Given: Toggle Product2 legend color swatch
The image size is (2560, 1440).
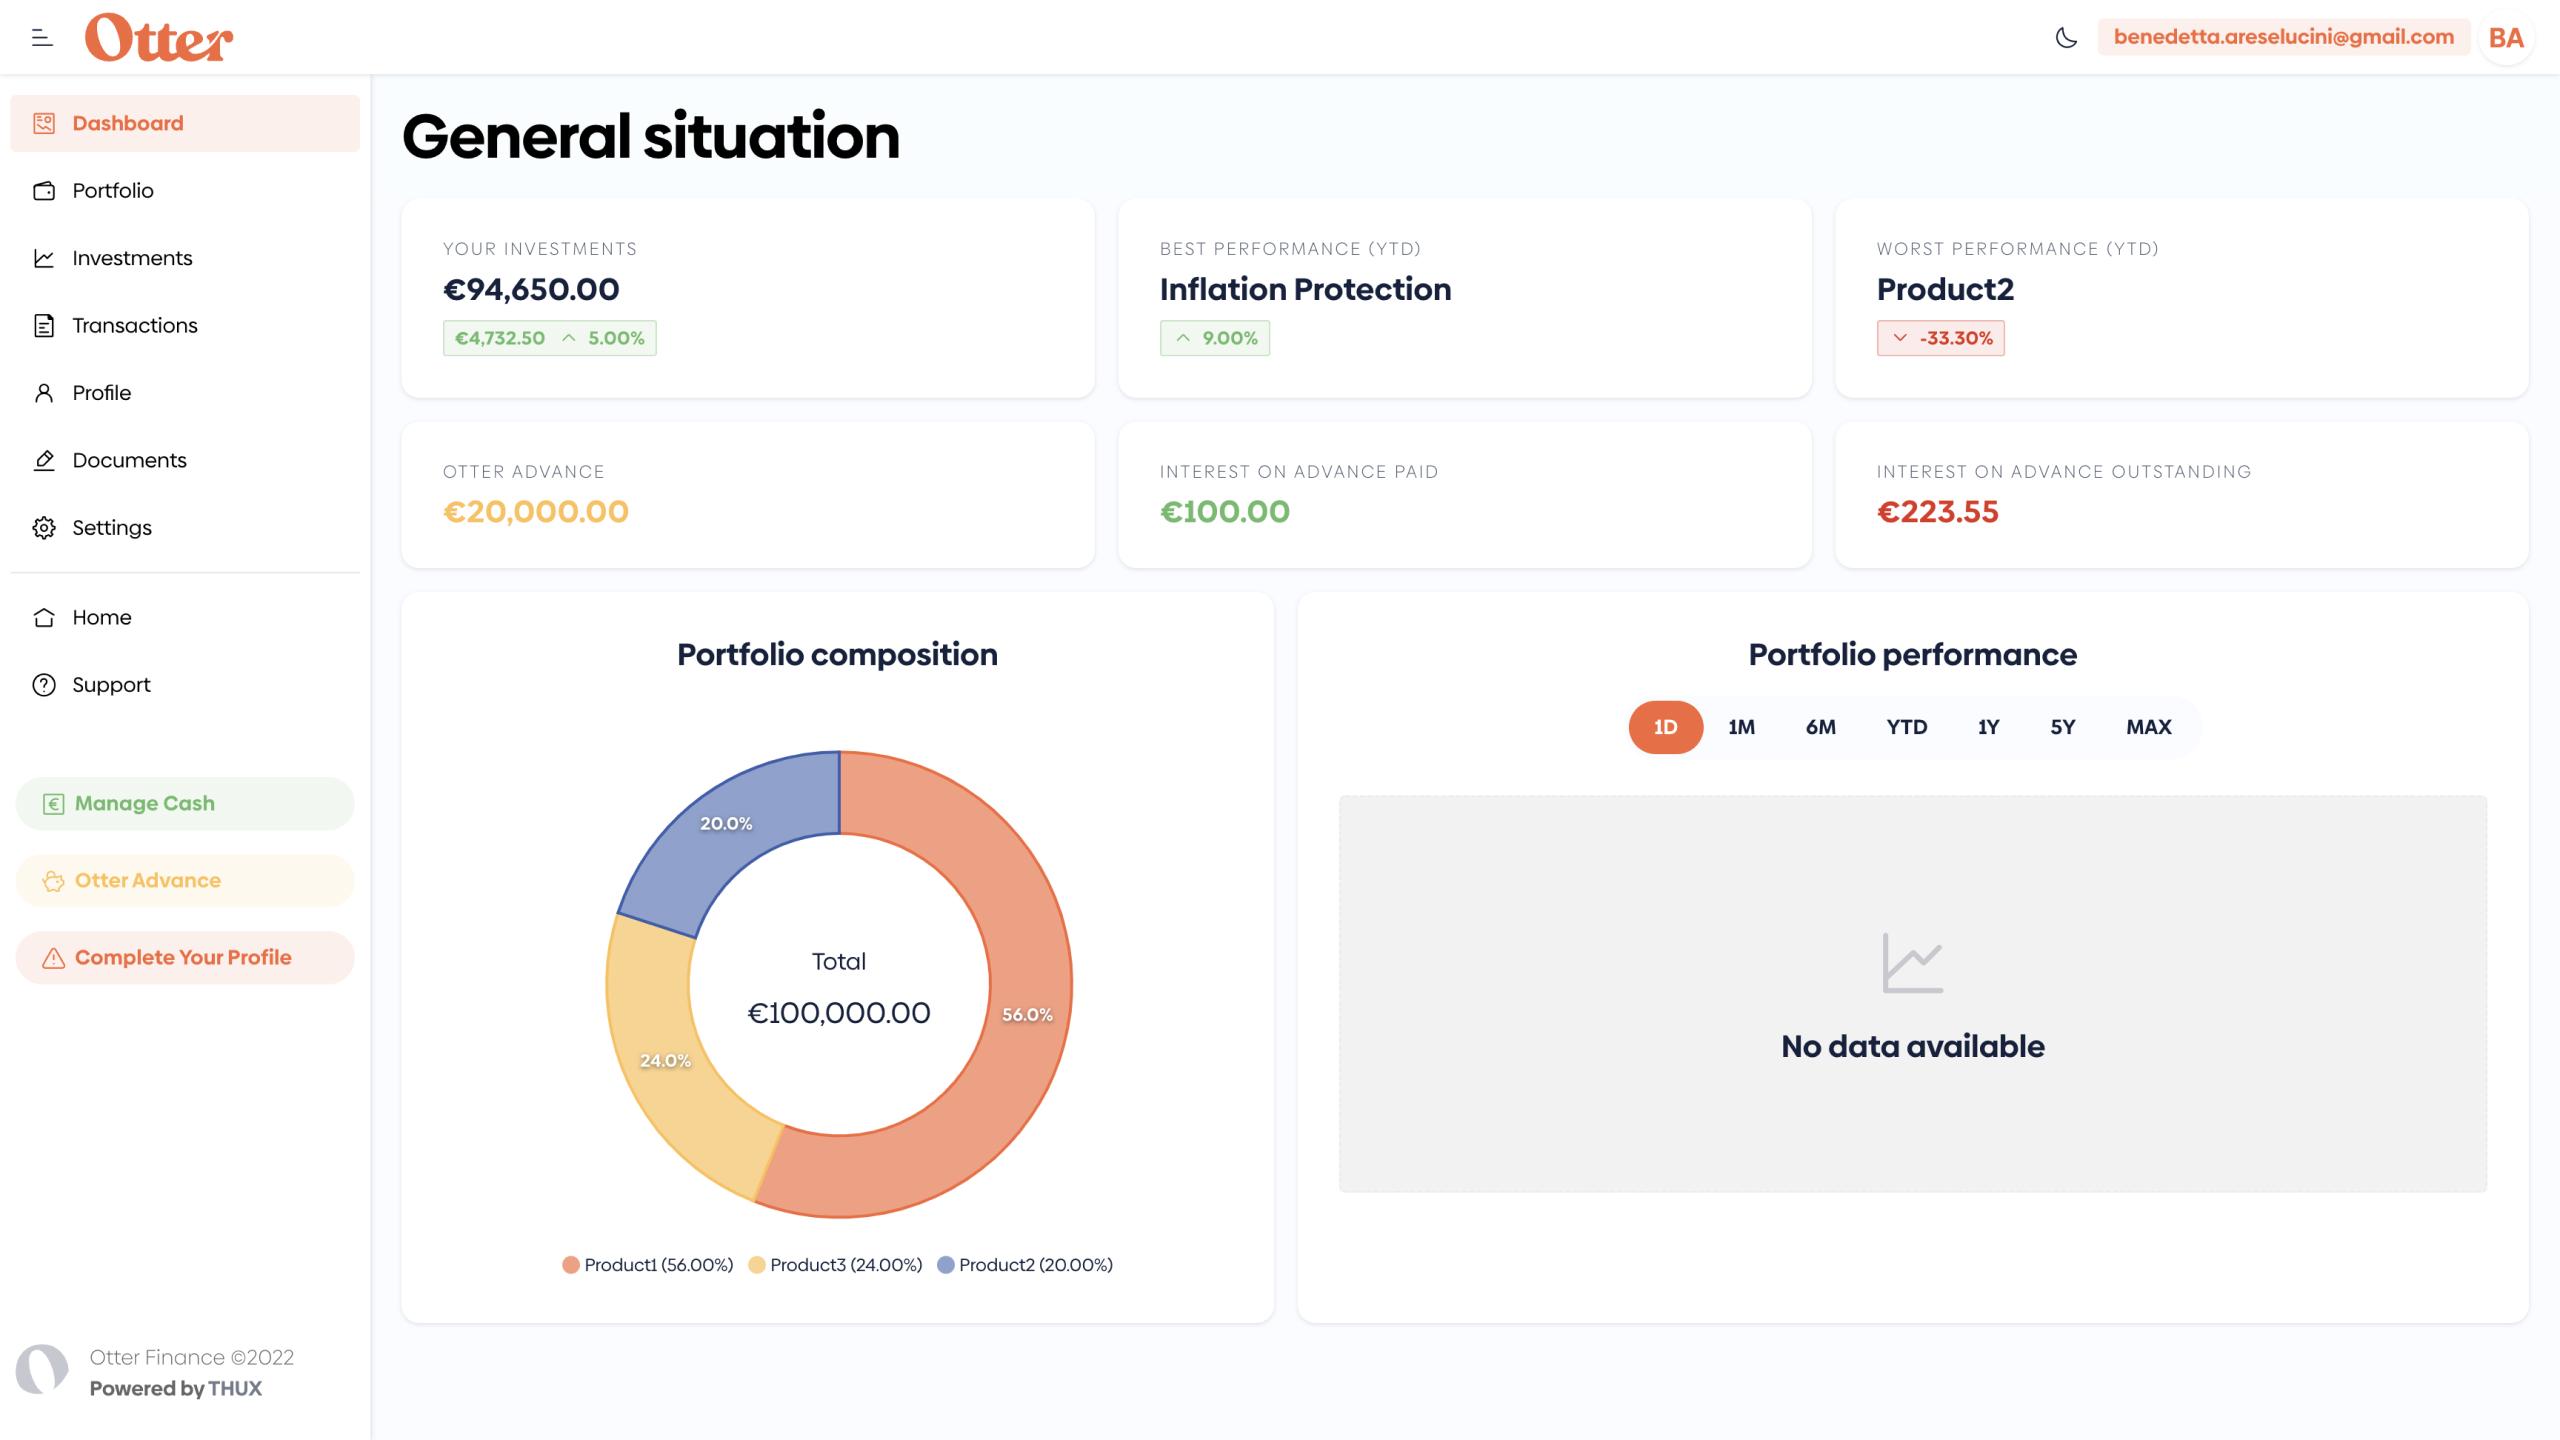Looking at the screenshot, I should pyautogui.click(x=945, y=1265).
